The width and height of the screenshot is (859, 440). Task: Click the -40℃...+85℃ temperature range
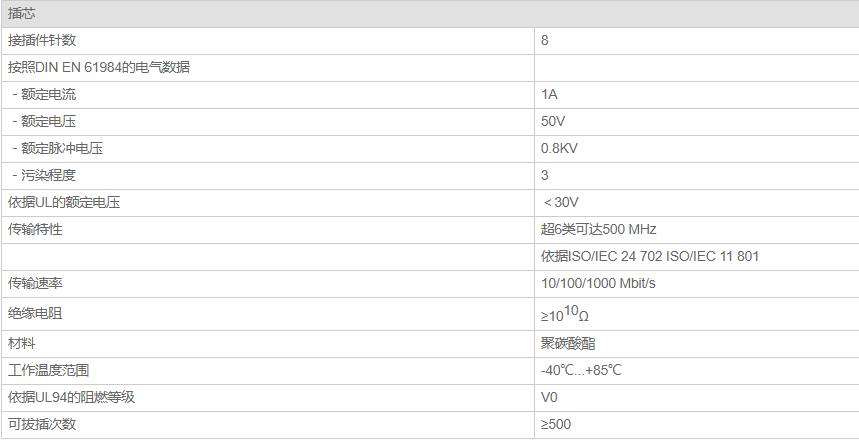tap(581, 370)
